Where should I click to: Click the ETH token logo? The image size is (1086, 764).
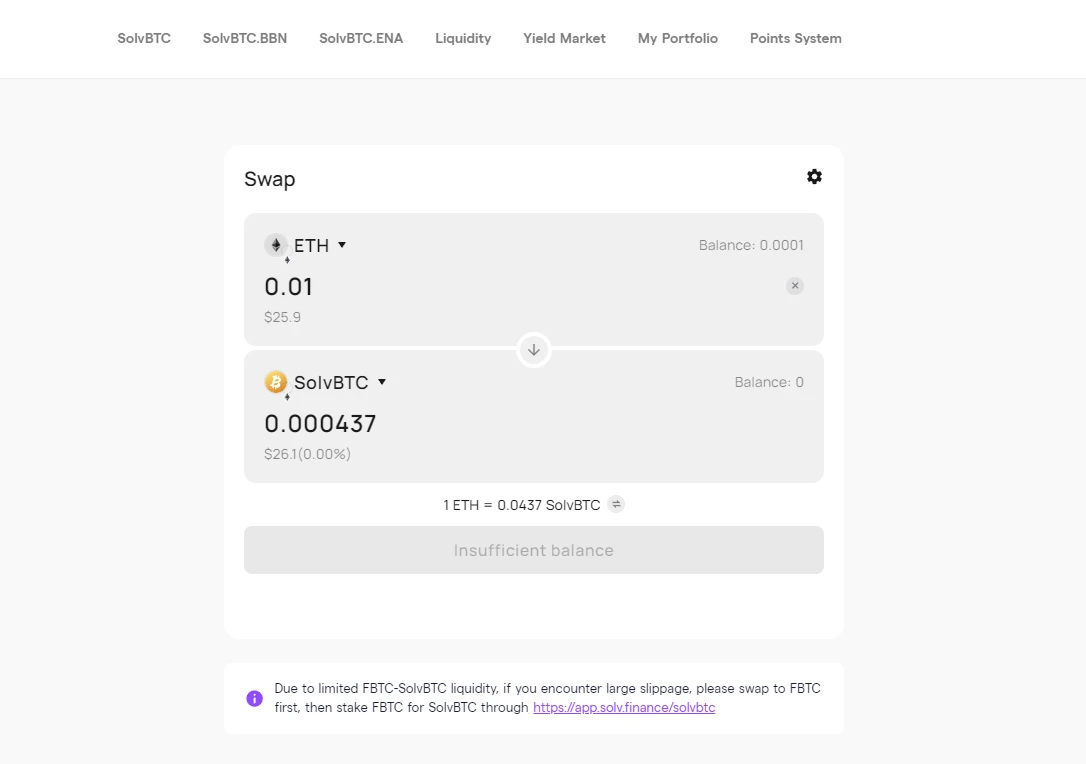click(276, 245)
